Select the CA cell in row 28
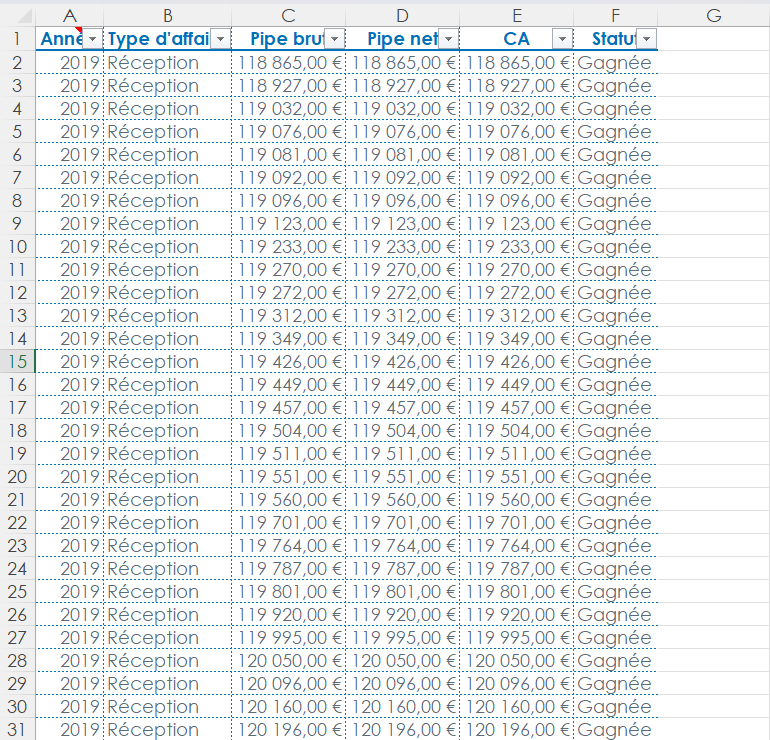Viewport: 770px width, 740px height. point(516,661)
